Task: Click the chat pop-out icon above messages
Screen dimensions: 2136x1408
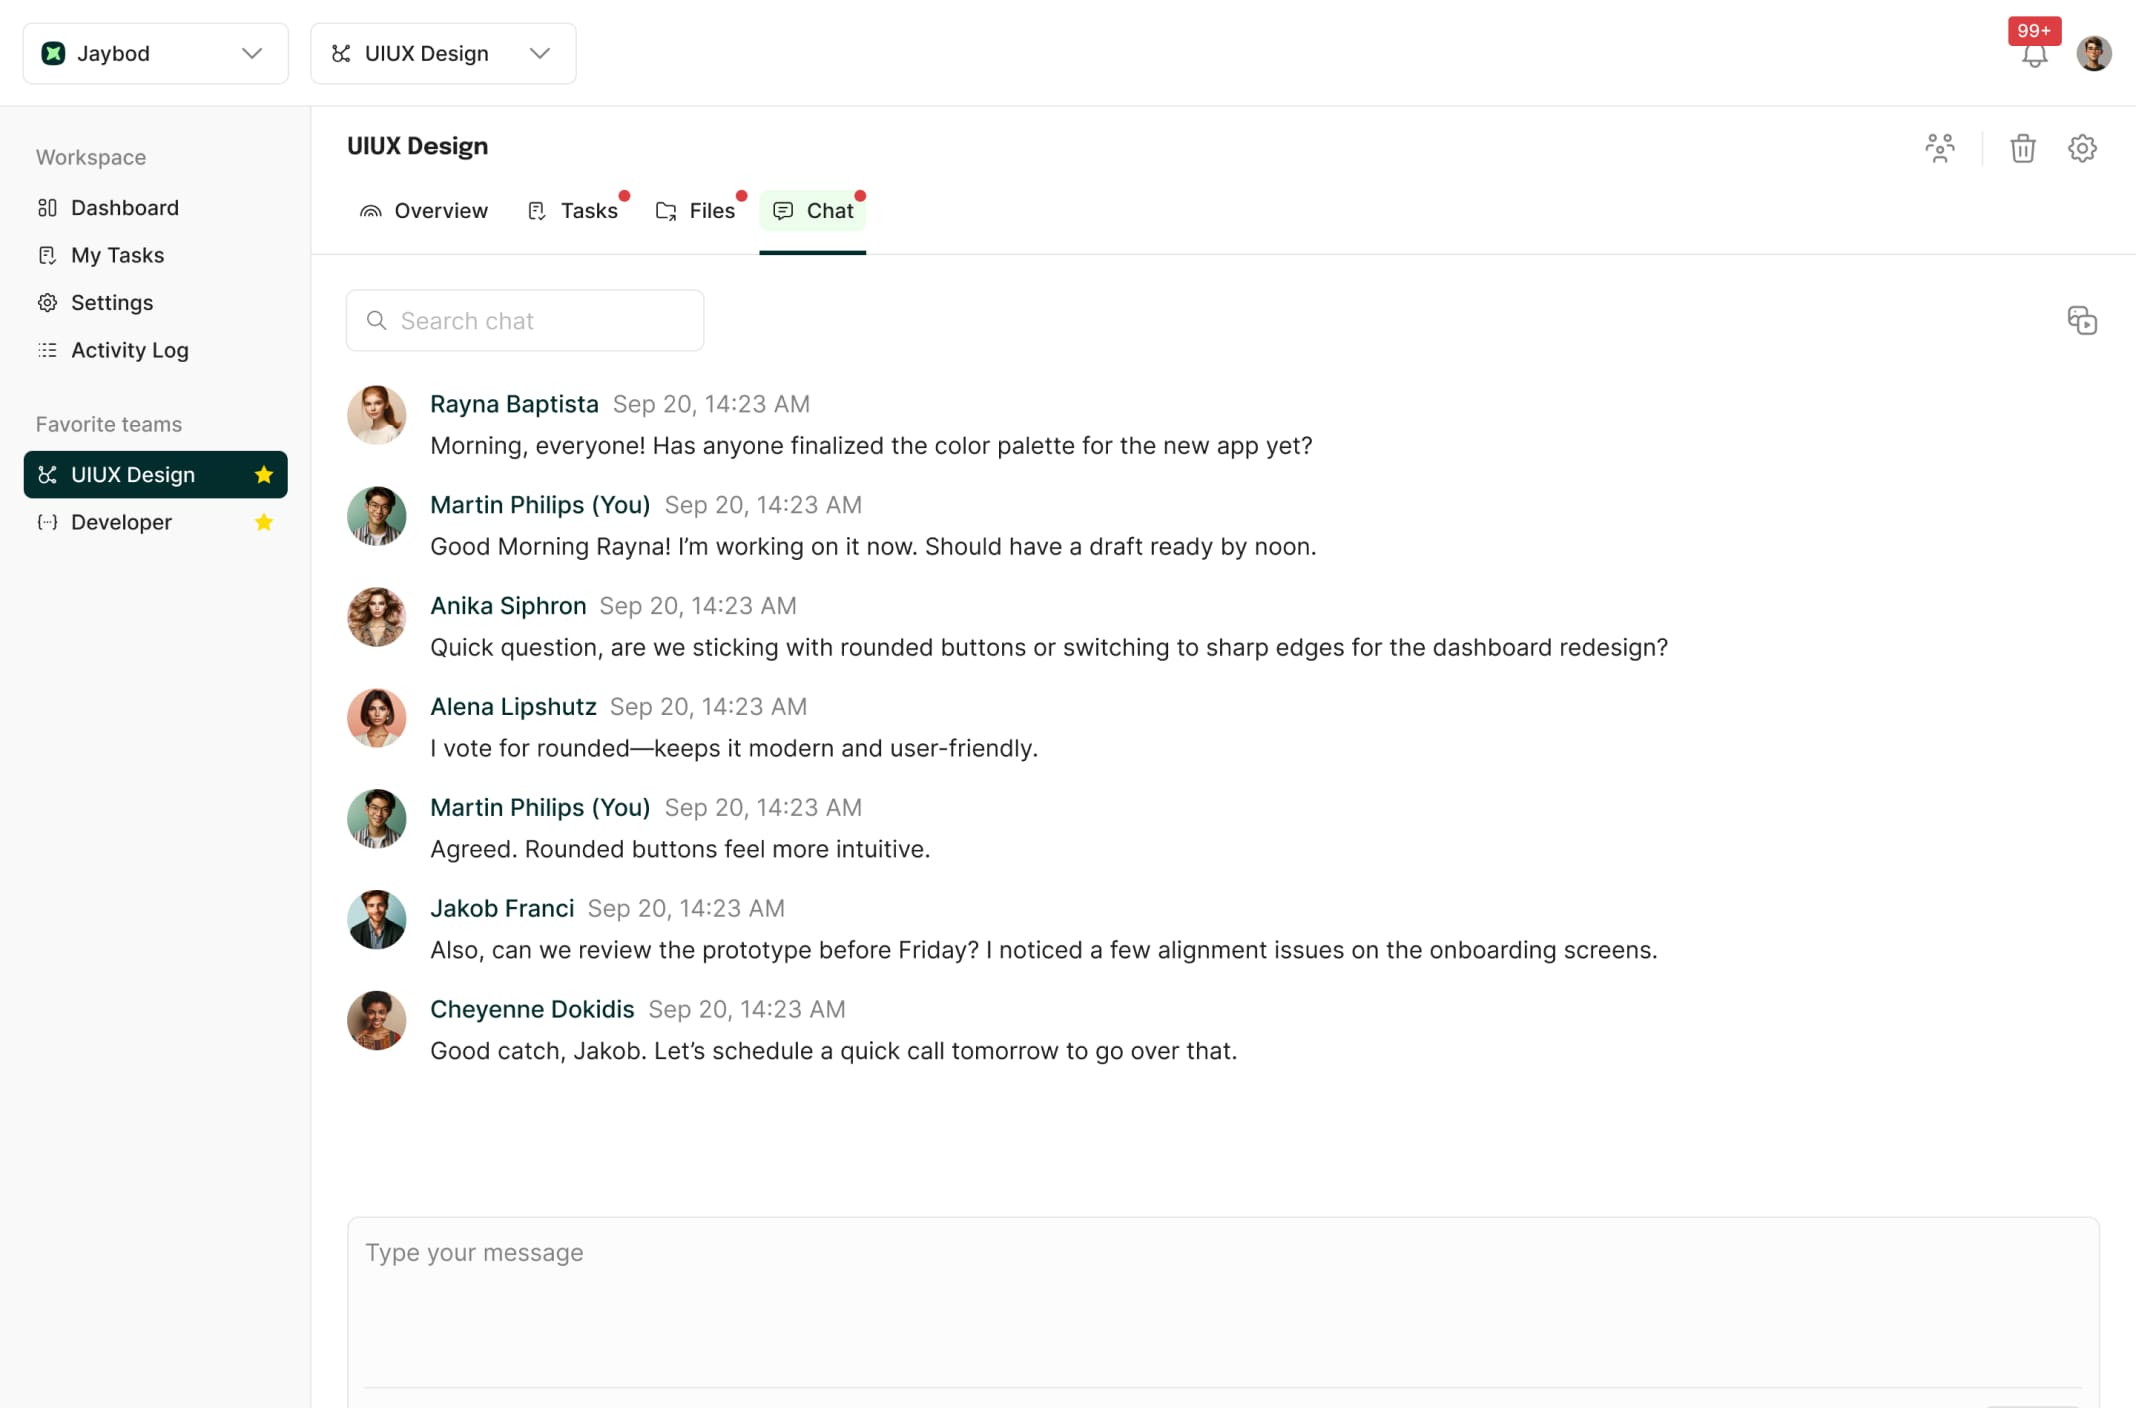Action: 2082,320
